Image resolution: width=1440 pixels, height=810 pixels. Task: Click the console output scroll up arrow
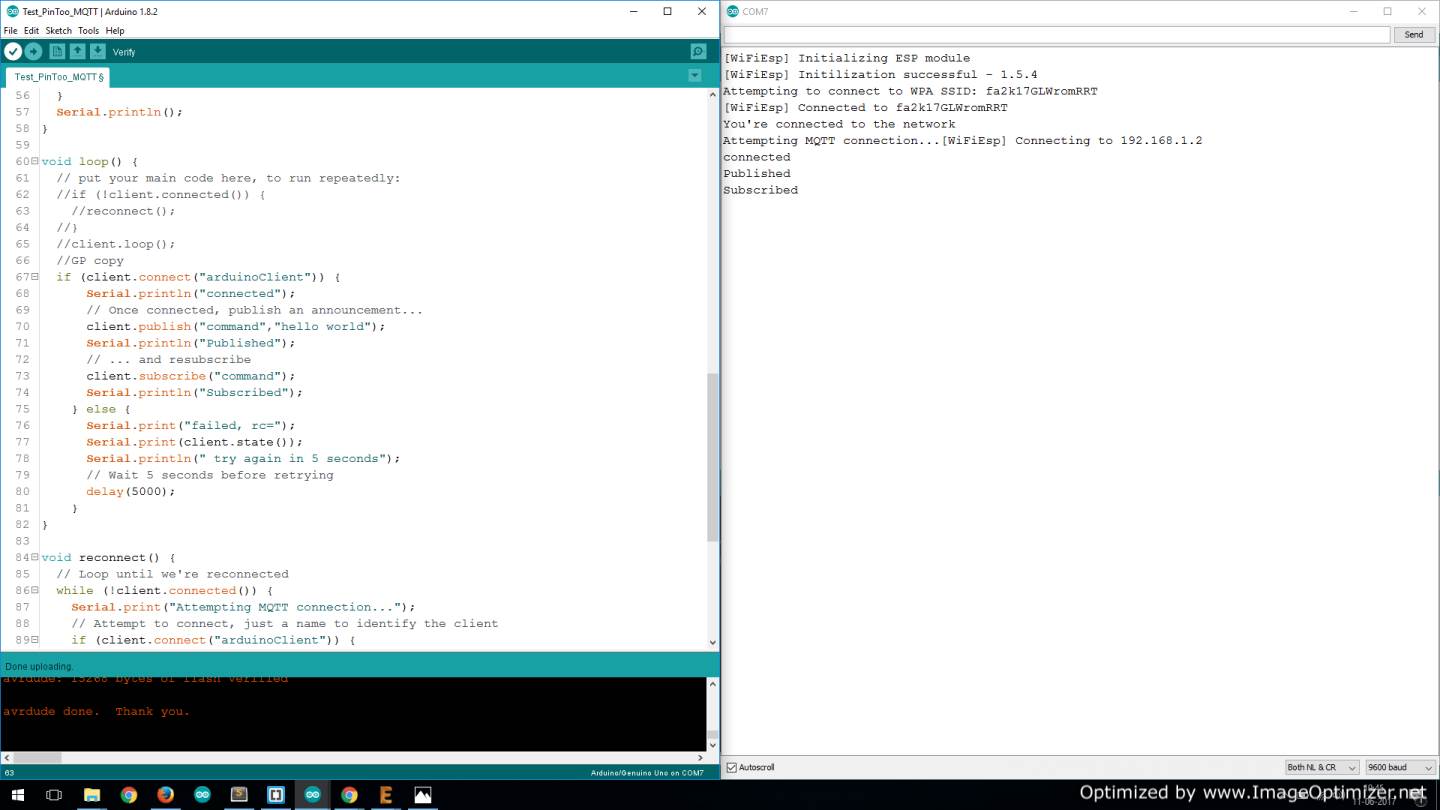(x=713, y=684)
